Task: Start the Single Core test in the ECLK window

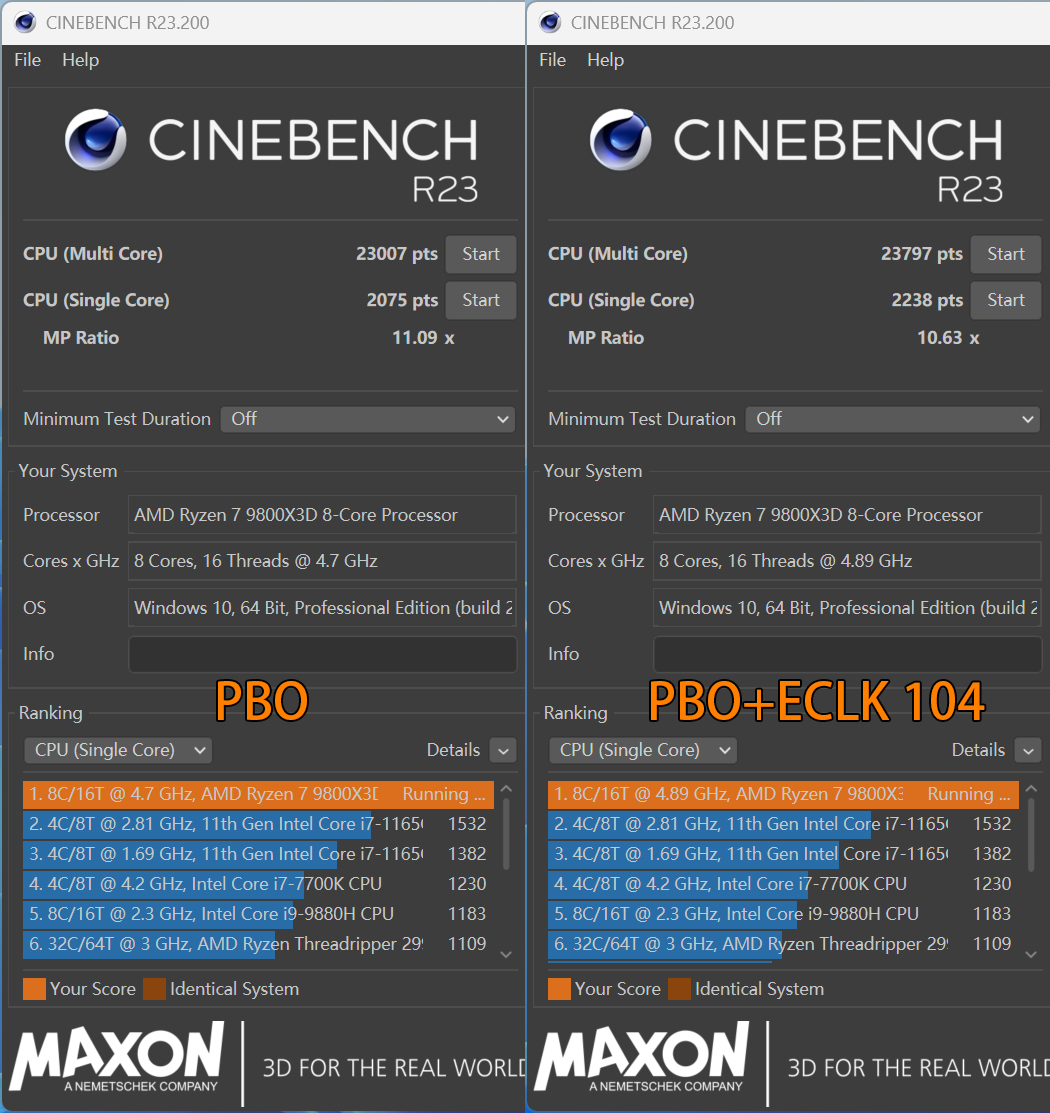Action: point(1005,300)
